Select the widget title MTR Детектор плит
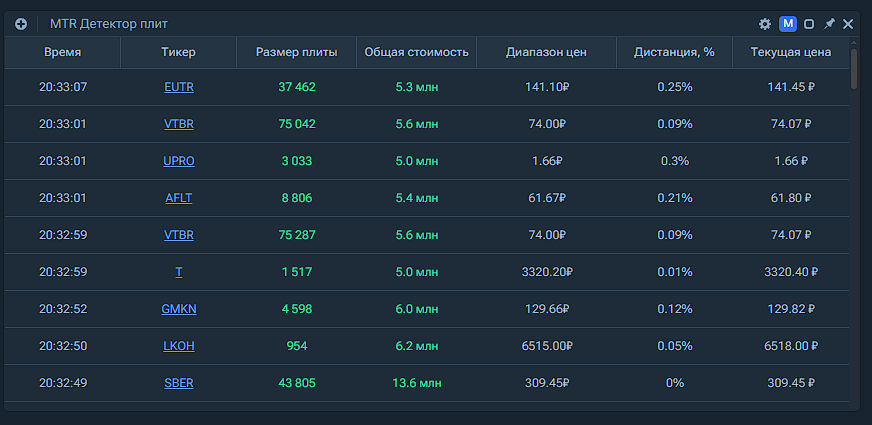 (109, 24)
